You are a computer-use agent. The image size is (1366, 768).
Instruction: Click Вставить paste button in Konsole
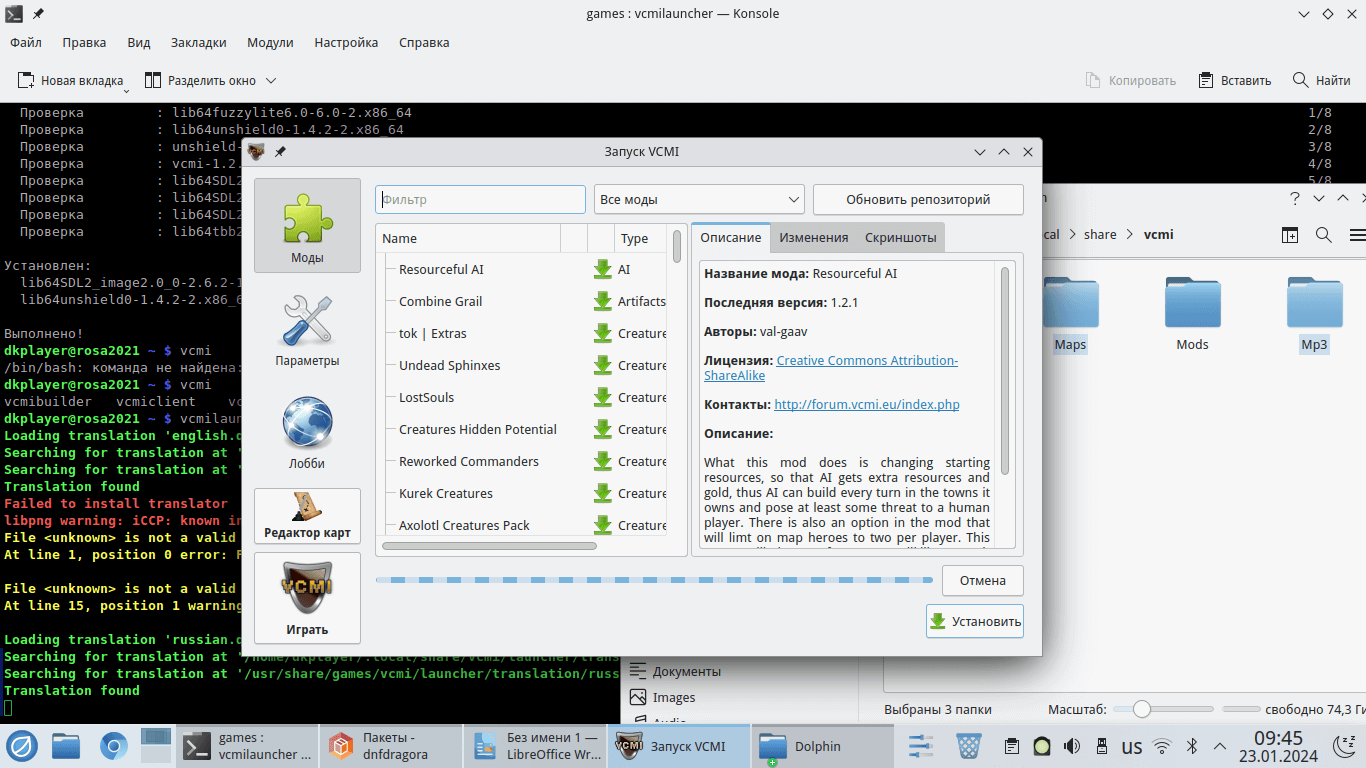pos(1235,80)
